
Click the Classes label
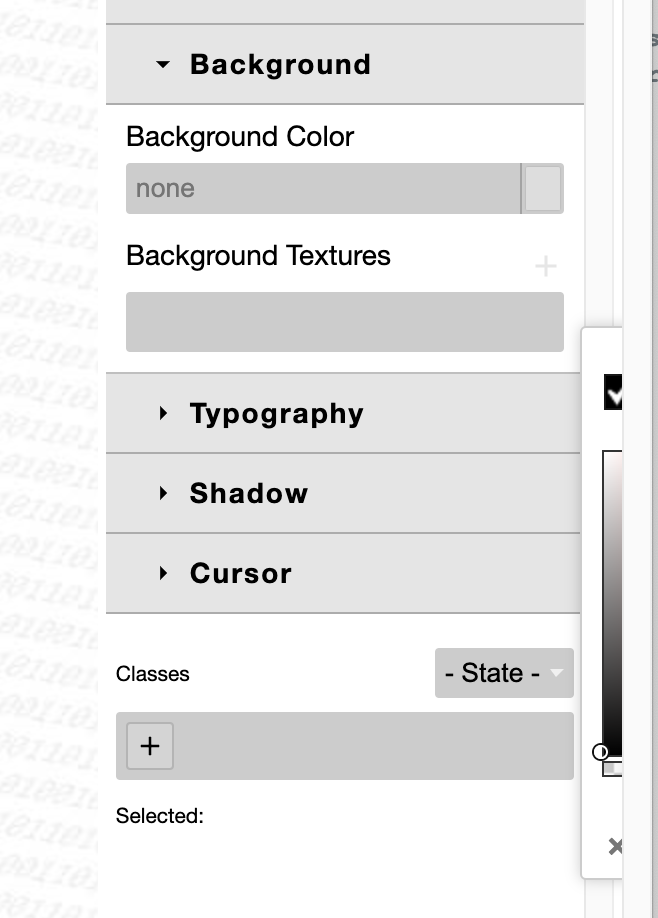click(x=152, y=673)
